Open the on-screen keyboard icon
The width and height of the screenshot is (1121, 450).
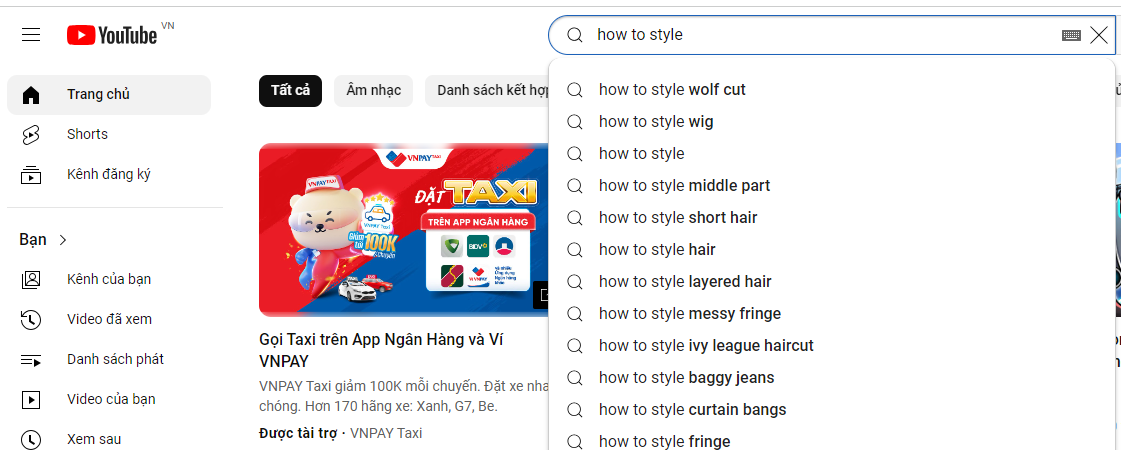(1071, 35)
